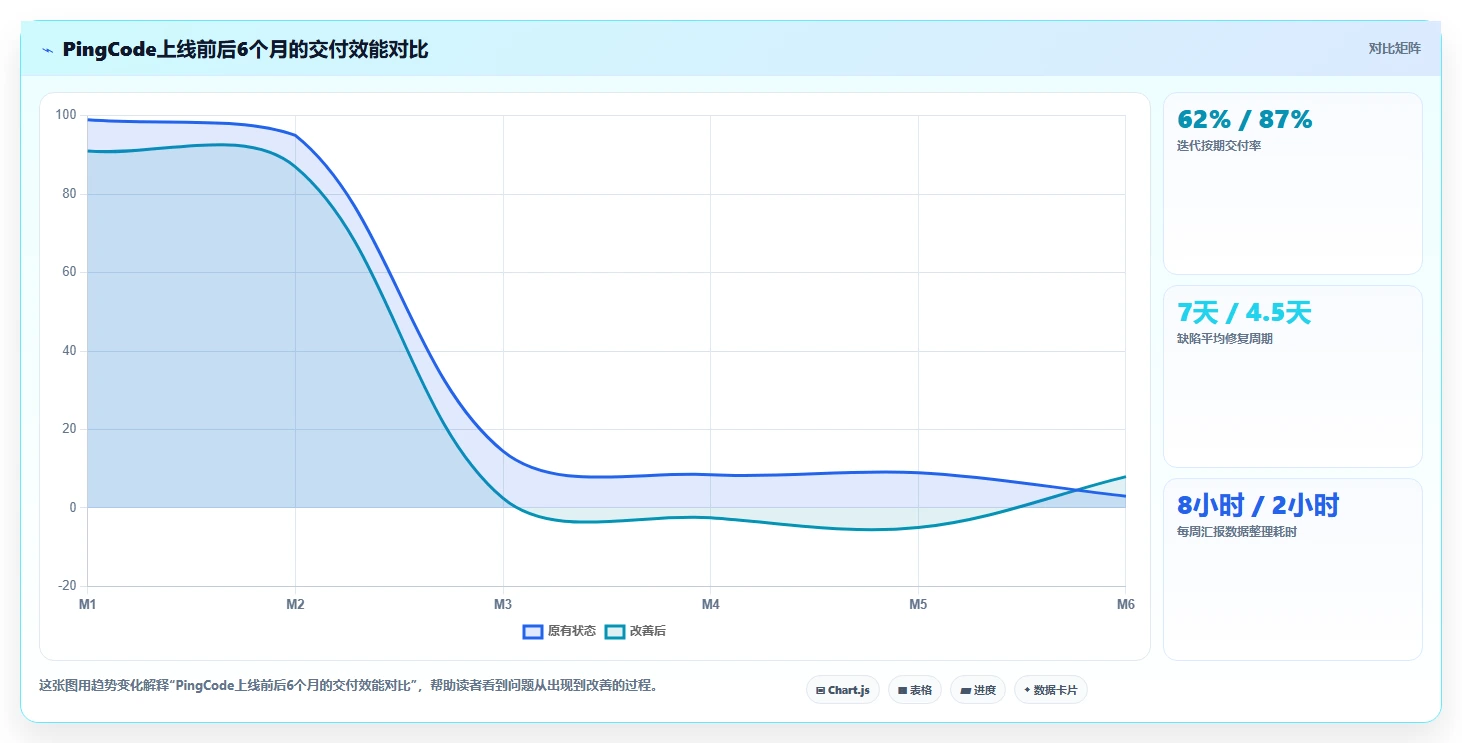This screenshot has height=743, width=1462.
Task: Click the M4 axis label
Action: (710, 604)
